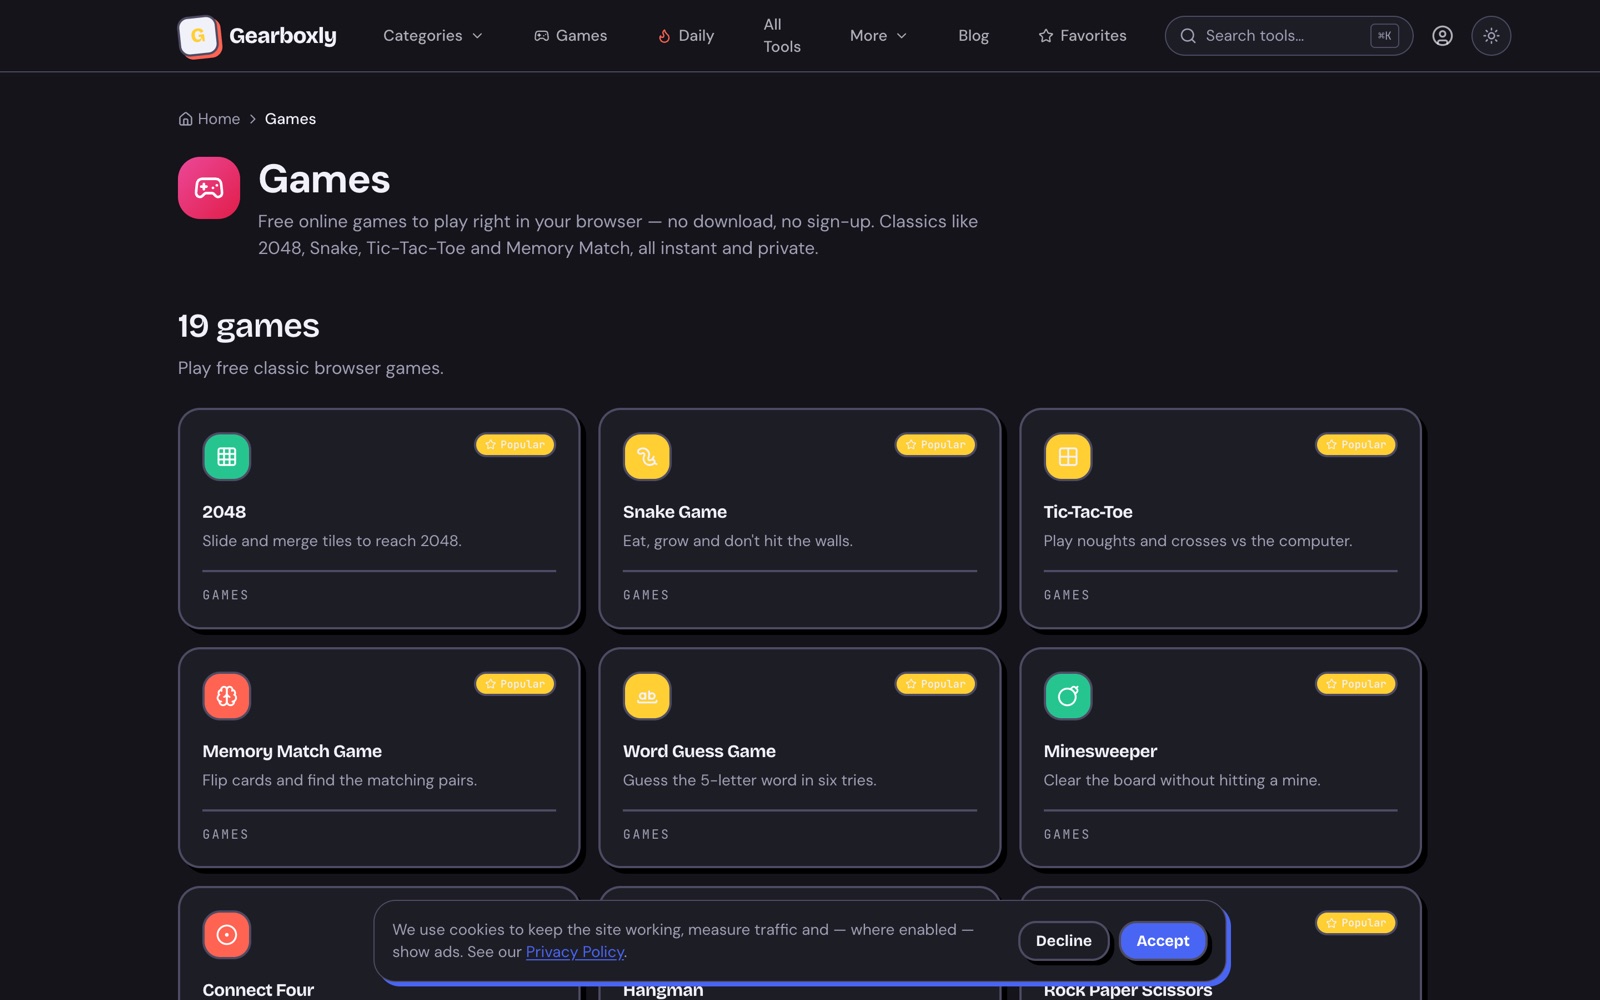Screen dimensions: 1600x1000
Task: Open the Minesweeper title
Action: (x=1100, y=751)
